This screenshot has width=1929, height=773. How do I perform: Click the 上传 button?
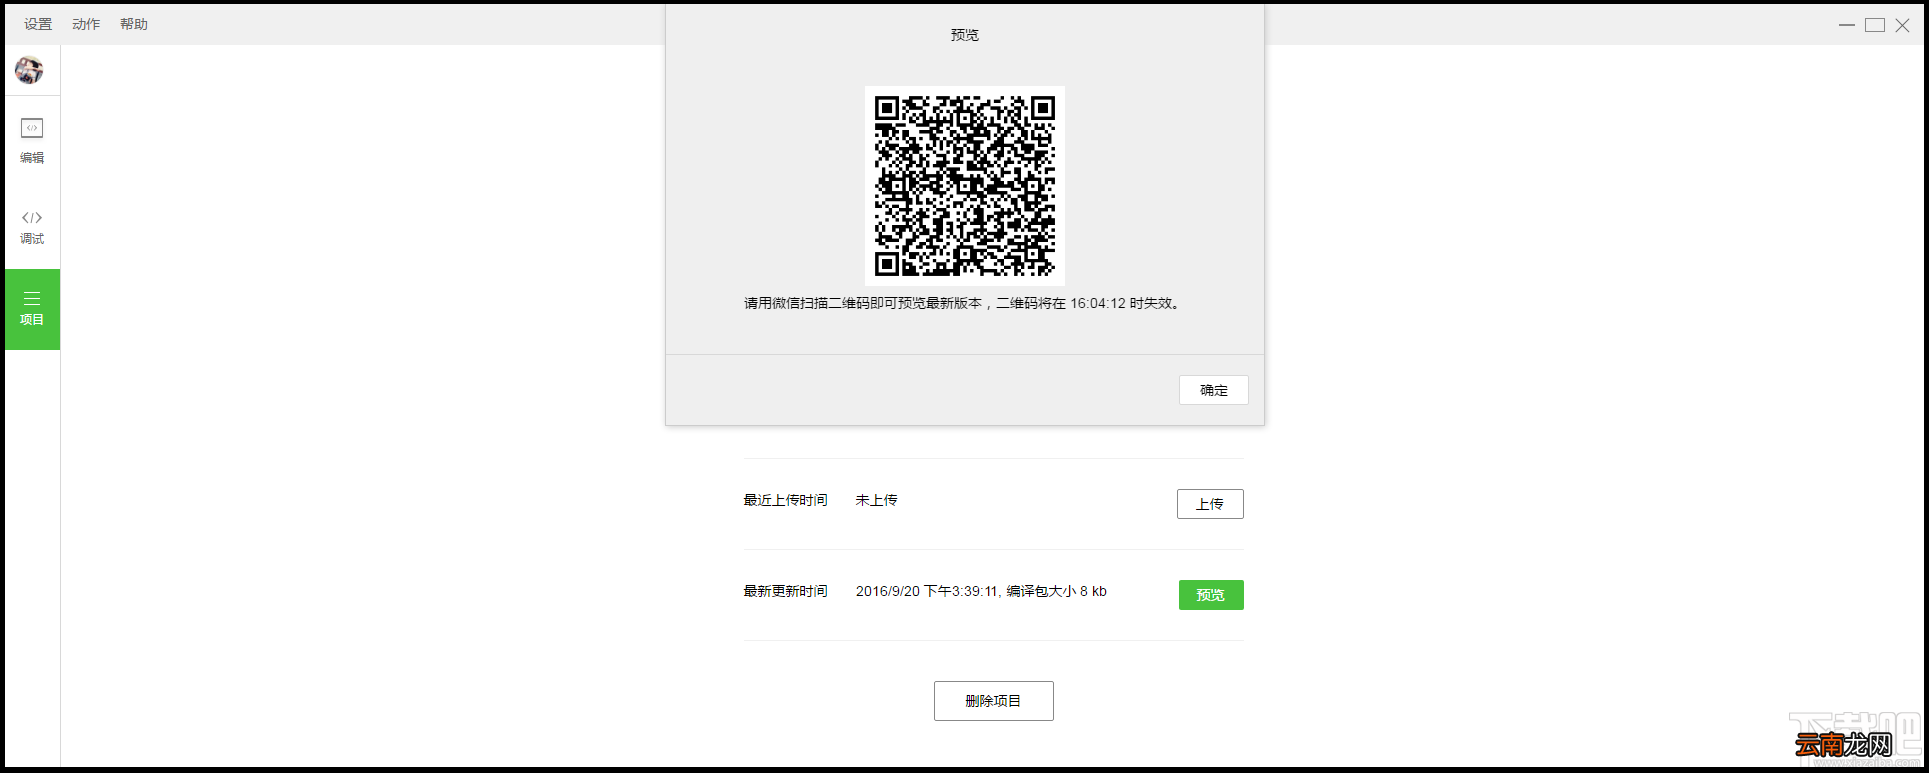click(x=1210, y=504)
